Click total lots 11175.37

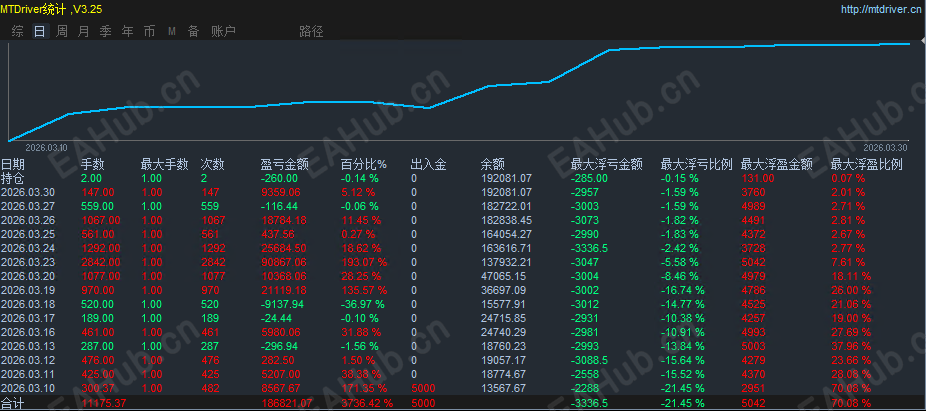point(105,403)
